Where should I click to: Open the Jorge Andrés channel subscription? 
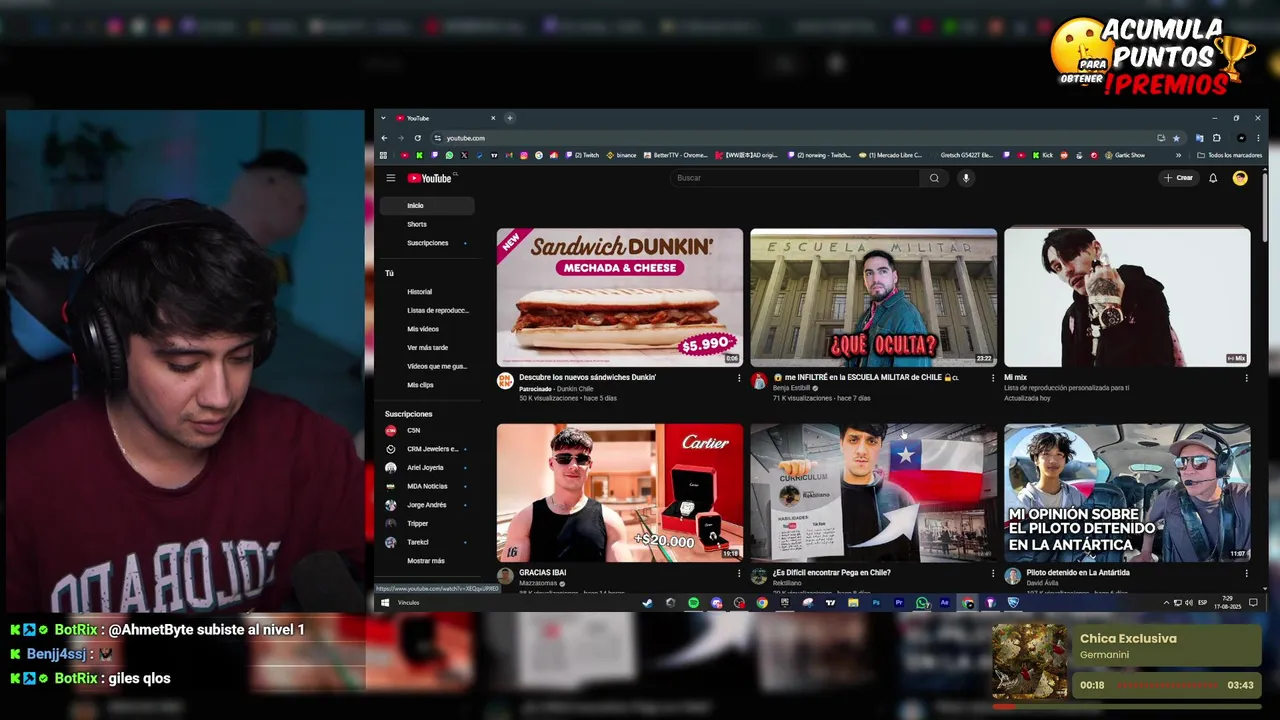(427, 505)
